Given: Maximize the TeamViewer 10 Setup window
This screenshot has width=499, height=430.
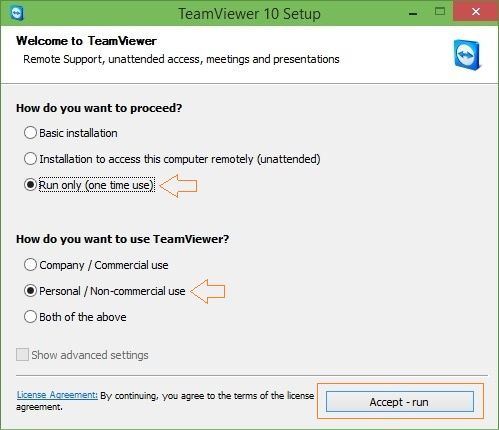Looking at the screenshot, I should 440,12.
